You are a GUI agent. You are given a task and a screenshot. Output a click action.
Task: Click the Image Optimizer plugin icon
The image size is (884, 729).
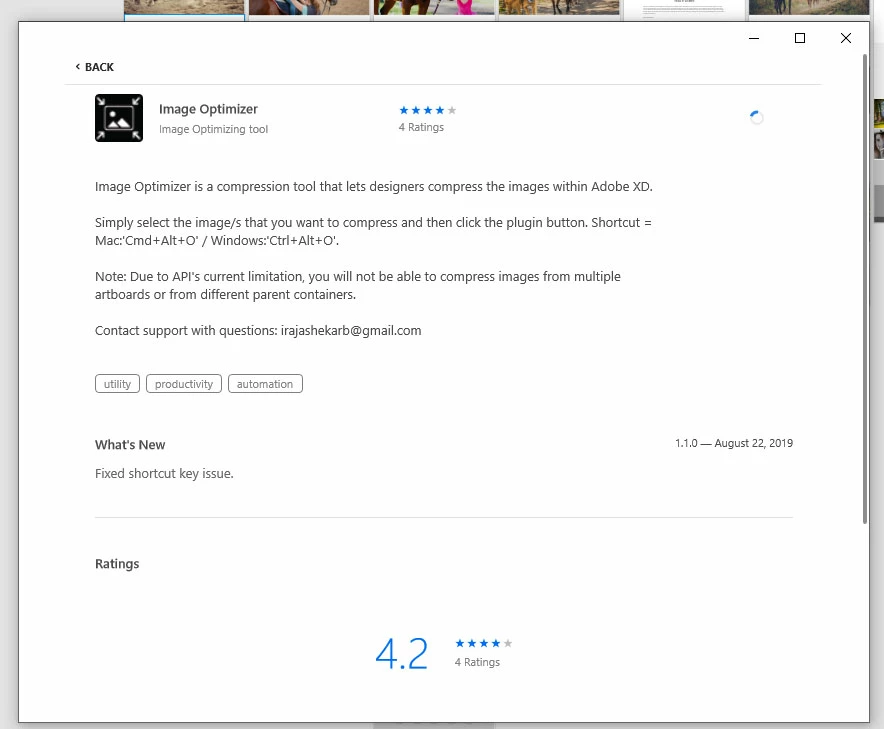coord(119,118)
